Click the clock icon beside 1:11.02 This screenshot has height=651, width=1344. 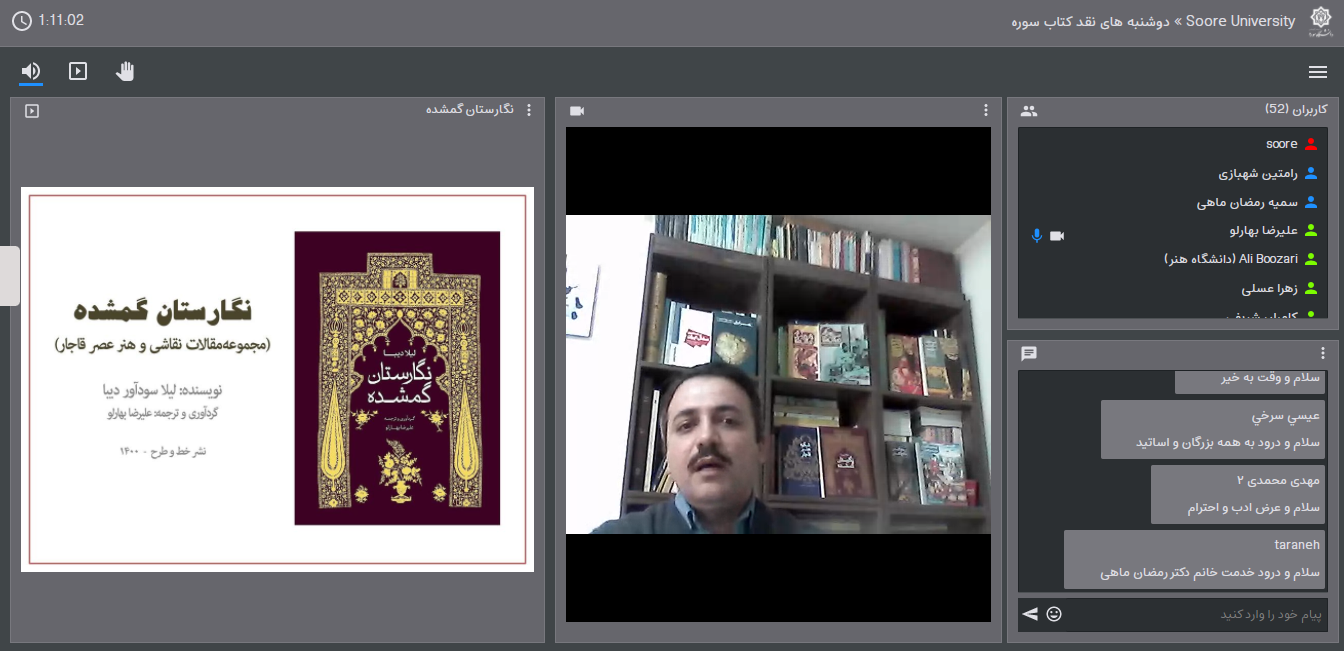[x=21, y=20]
